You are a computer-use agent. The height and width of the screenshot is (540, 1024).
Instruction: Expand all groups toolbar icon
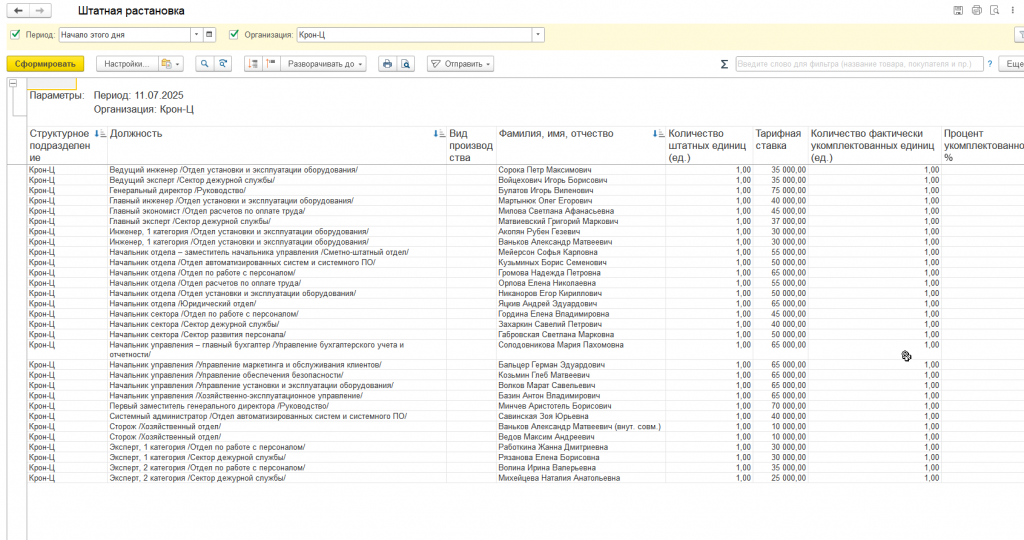271,64
